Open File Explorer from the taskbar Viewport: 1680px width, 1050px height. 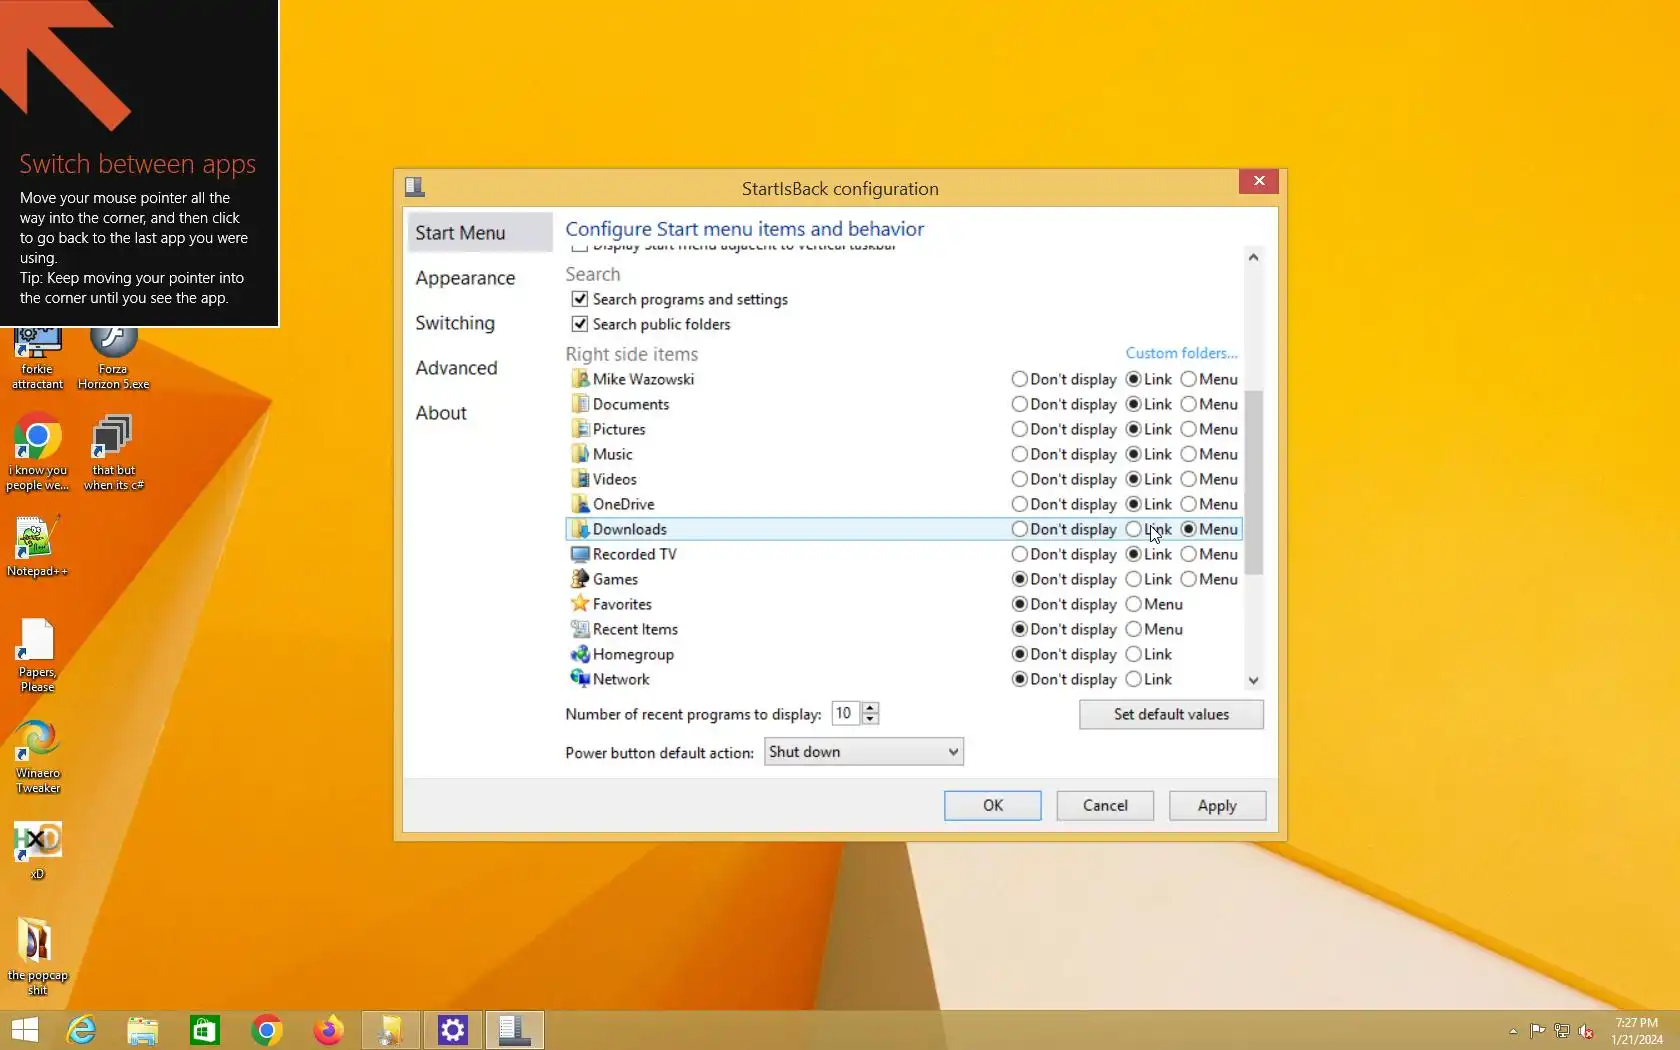(143, 1030)
